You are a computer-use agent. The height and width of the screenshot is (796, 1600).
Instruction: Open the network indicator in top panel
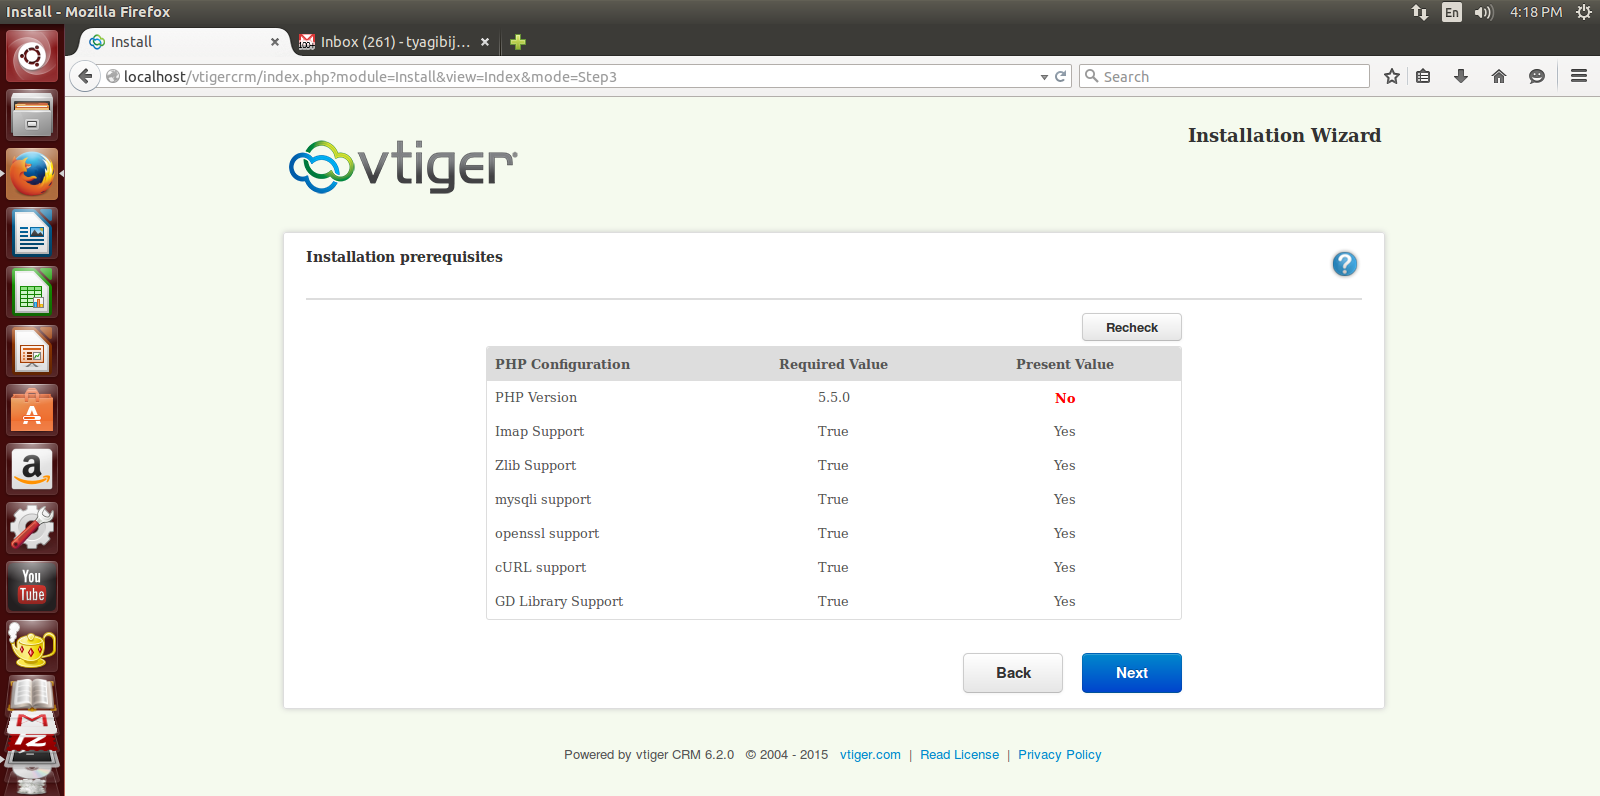point(1420,12)
